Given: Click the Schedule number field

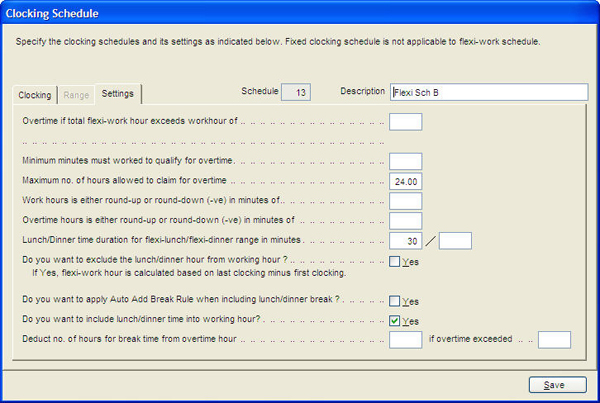Looking at the screenshot, I should coord(296,92).
